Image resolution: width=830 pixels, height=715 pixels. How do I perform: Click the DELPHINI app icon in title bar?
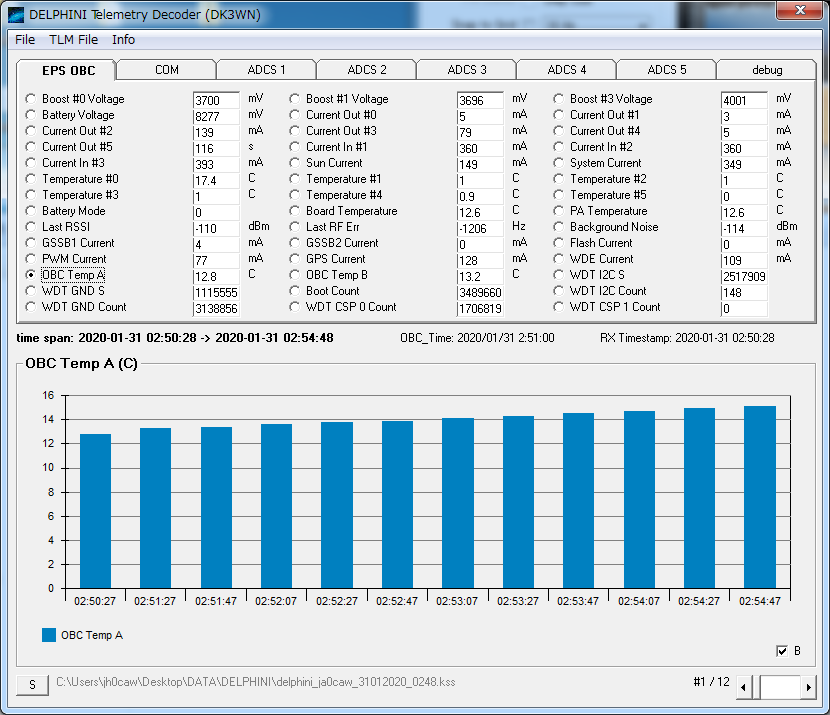point(16,14)
